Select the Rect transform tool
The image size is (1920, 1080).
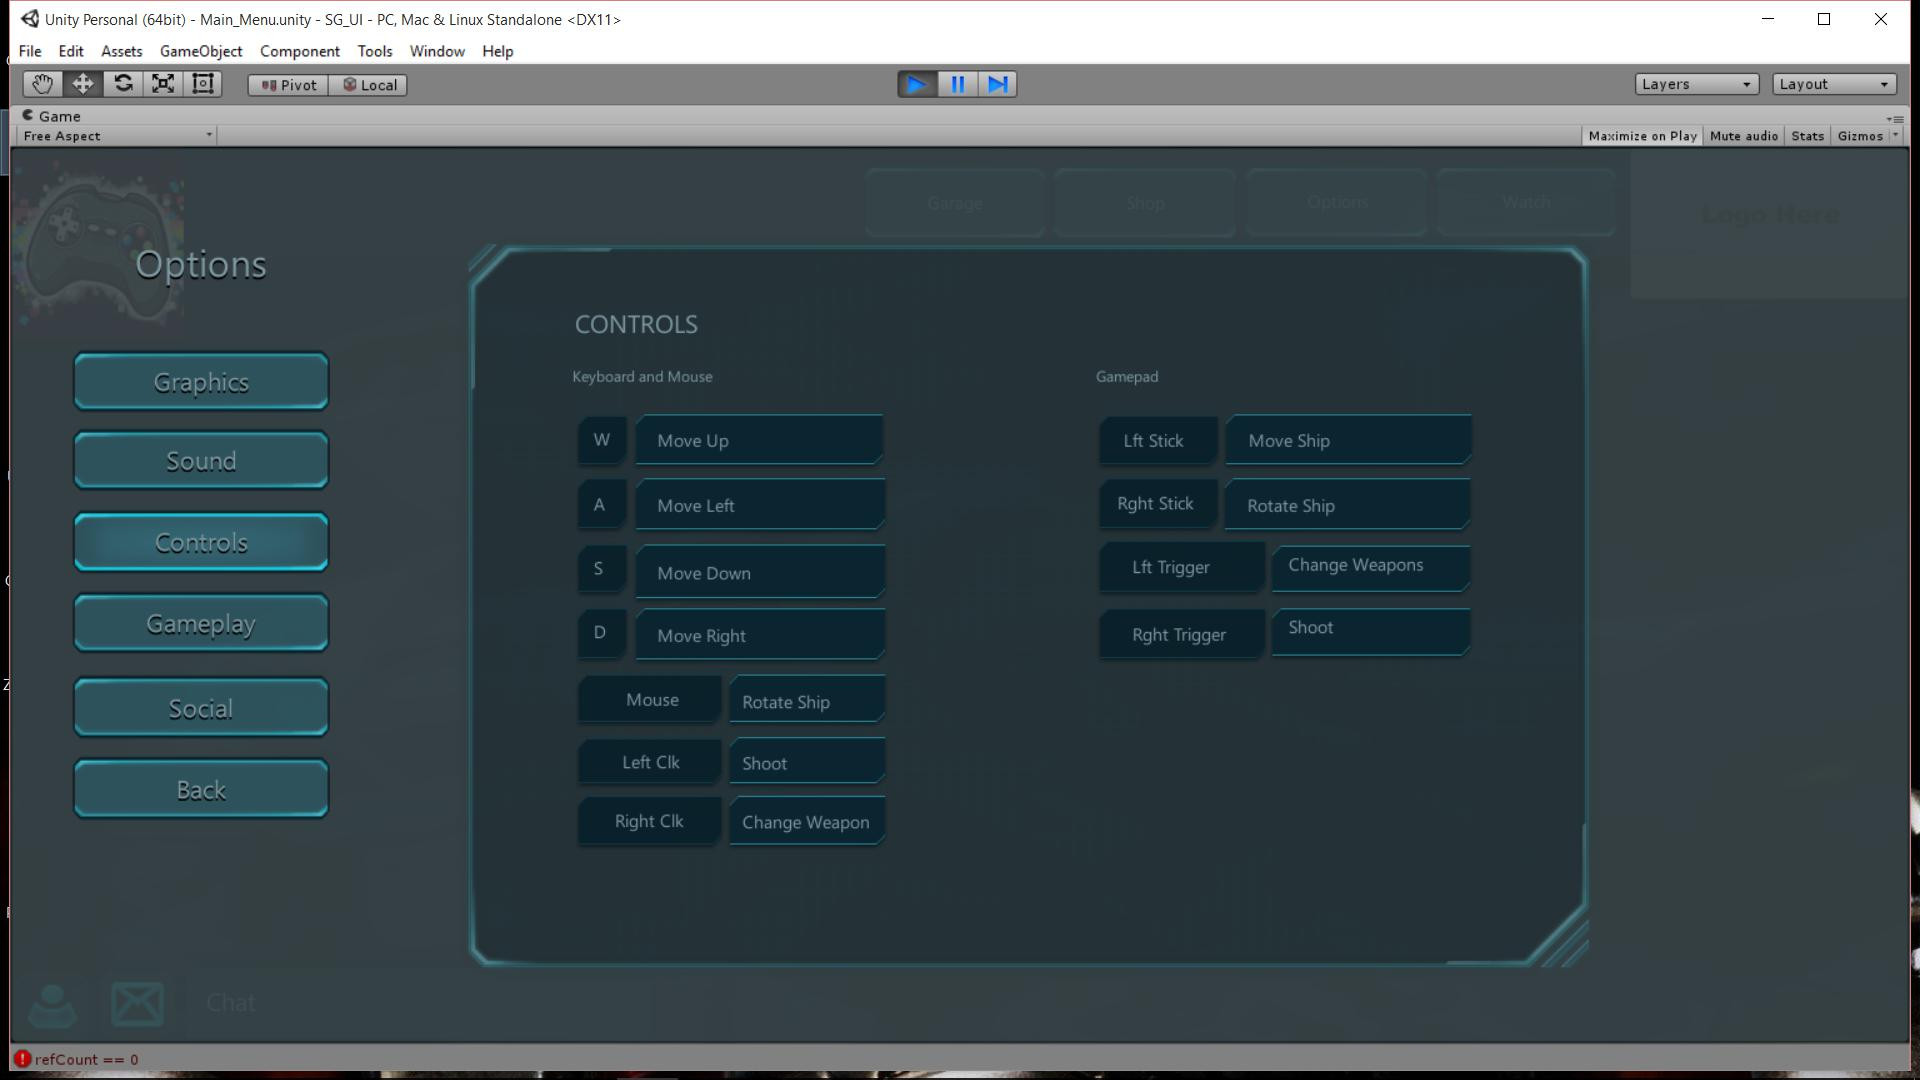(x=203, y=84)
